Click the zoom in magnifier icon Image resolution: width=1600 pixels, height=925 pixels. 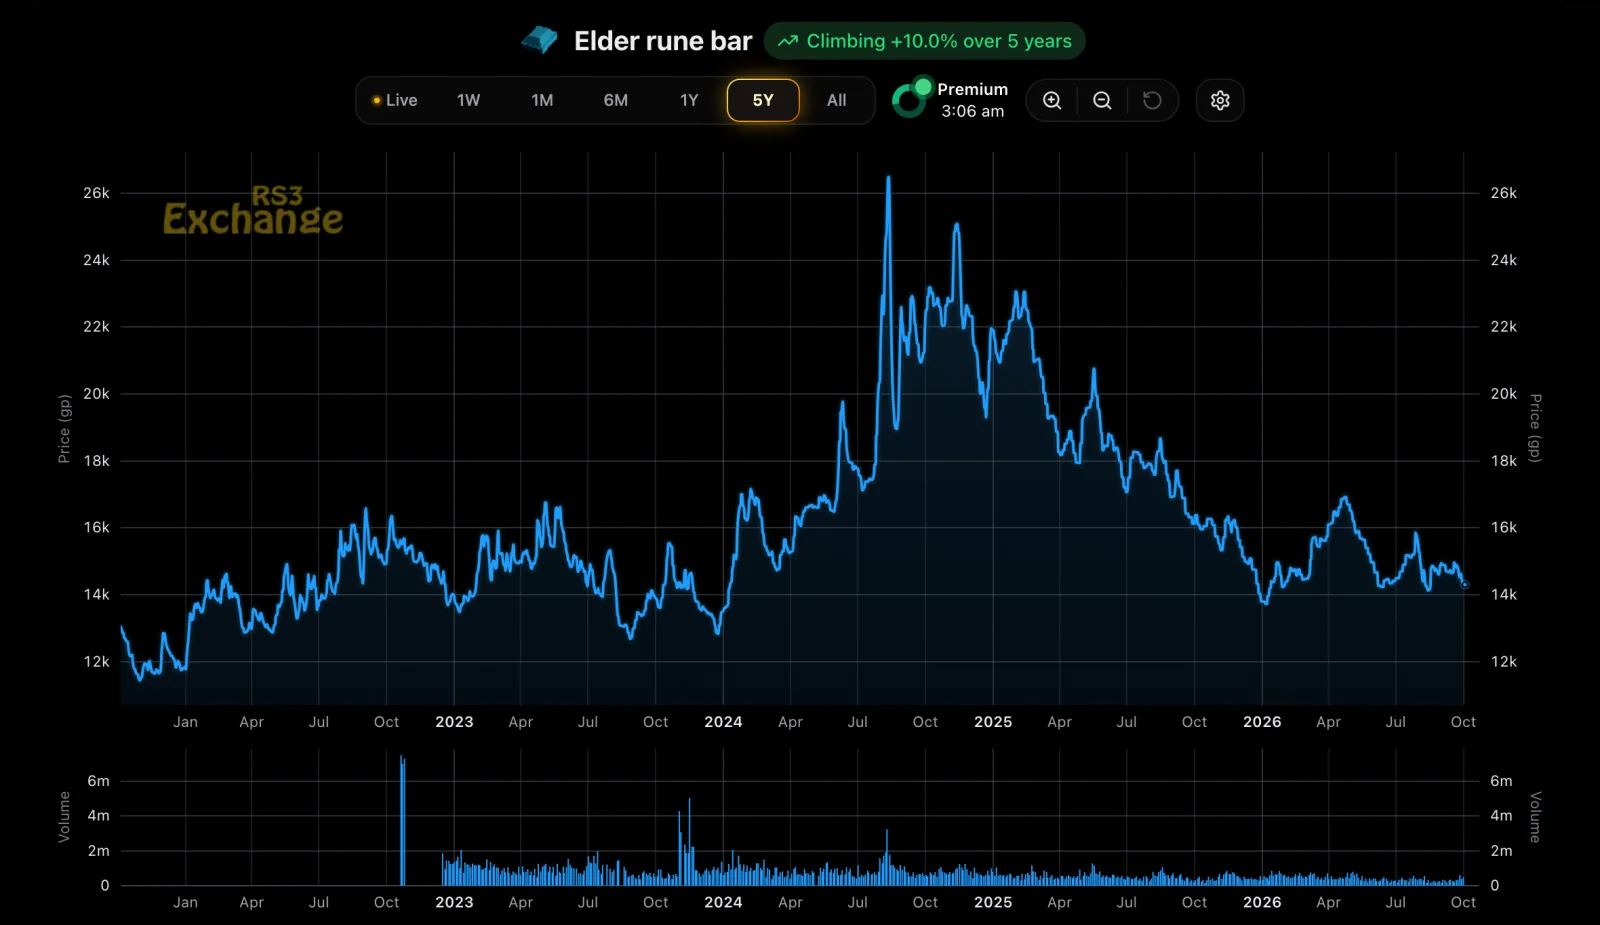click(1052, 100)
